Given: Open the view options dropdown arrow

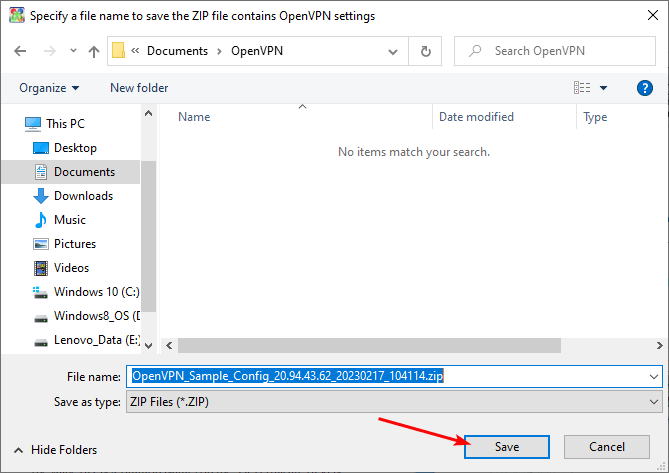Looking at the screenshot, I should pyautogui.click(x=604, y=88).
